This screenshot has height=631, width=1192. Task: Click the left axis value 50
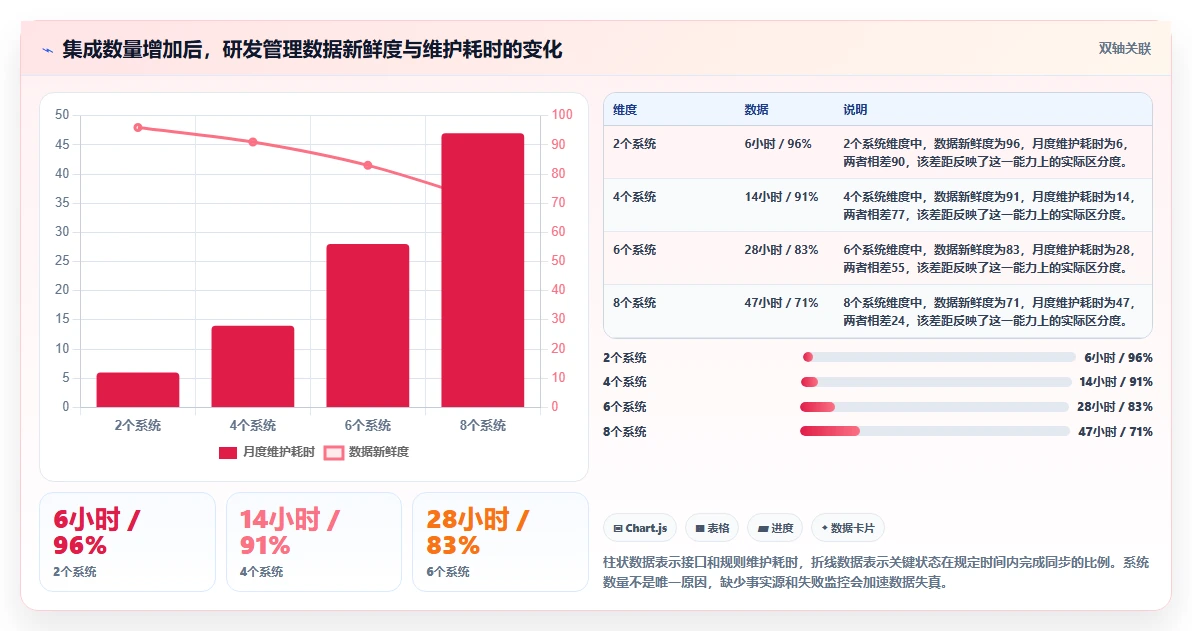62,115
